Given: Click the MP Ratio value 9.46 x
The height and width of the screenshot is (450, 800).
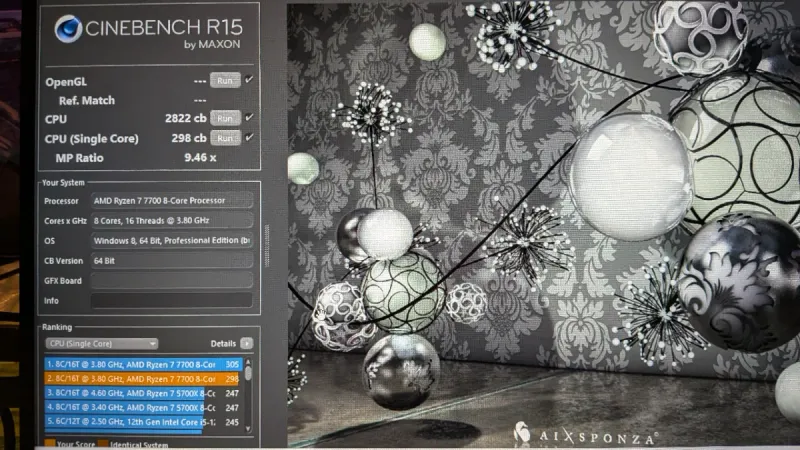Looking at the screenshot, I should pos(200,158).
